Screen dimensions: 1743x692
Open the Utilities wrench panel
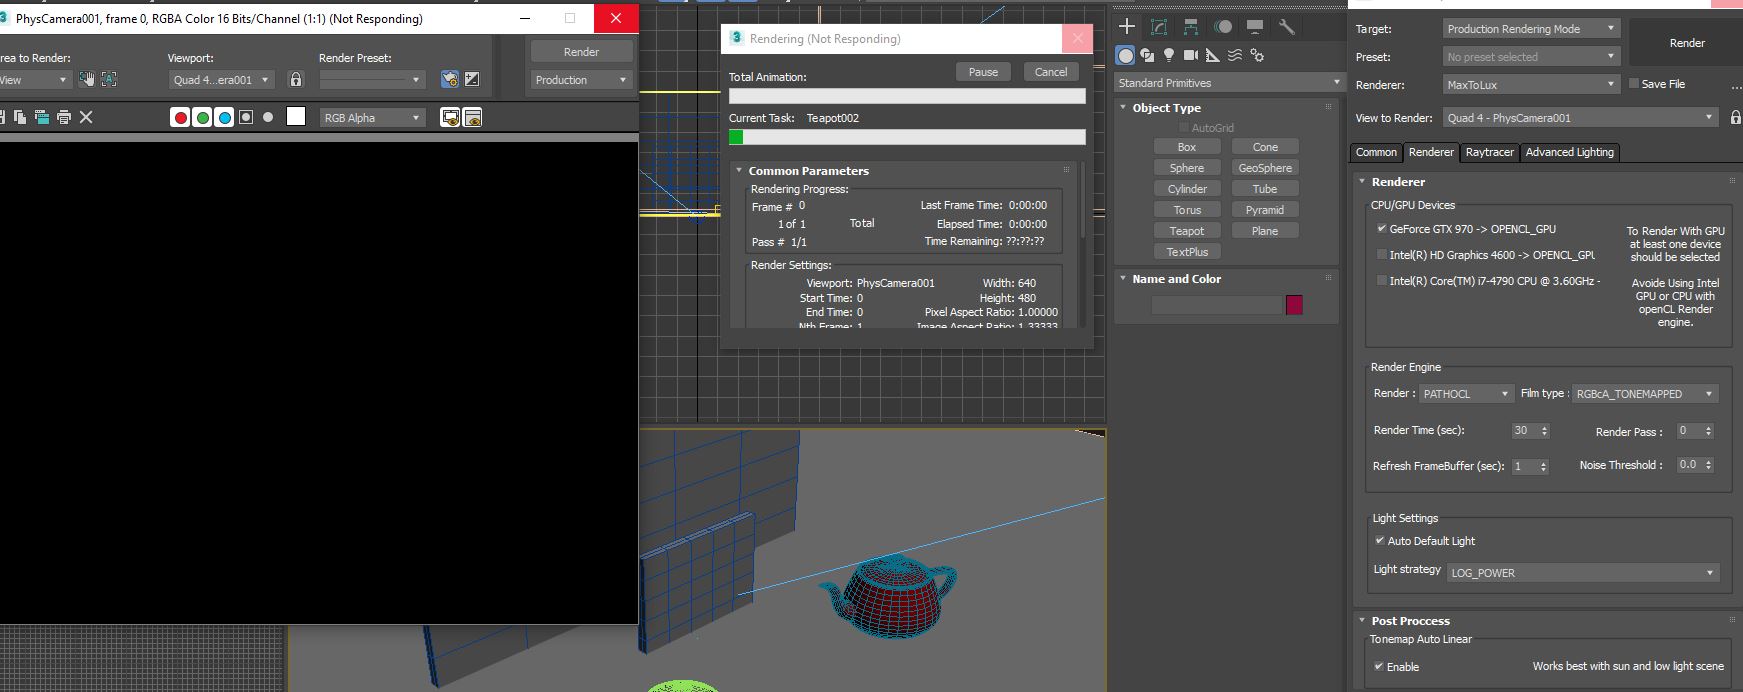tap(1287, 27)
